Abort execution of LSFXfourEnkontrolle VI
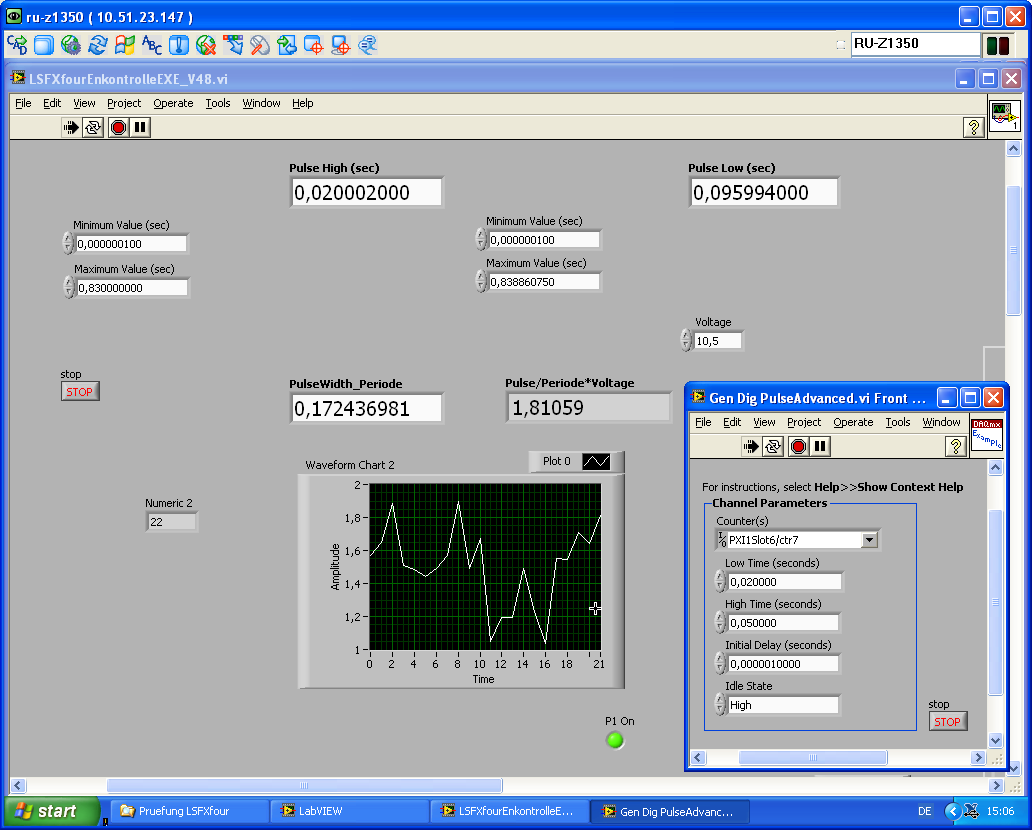This screenshot has height=830, width=1032. pos(118,127)
